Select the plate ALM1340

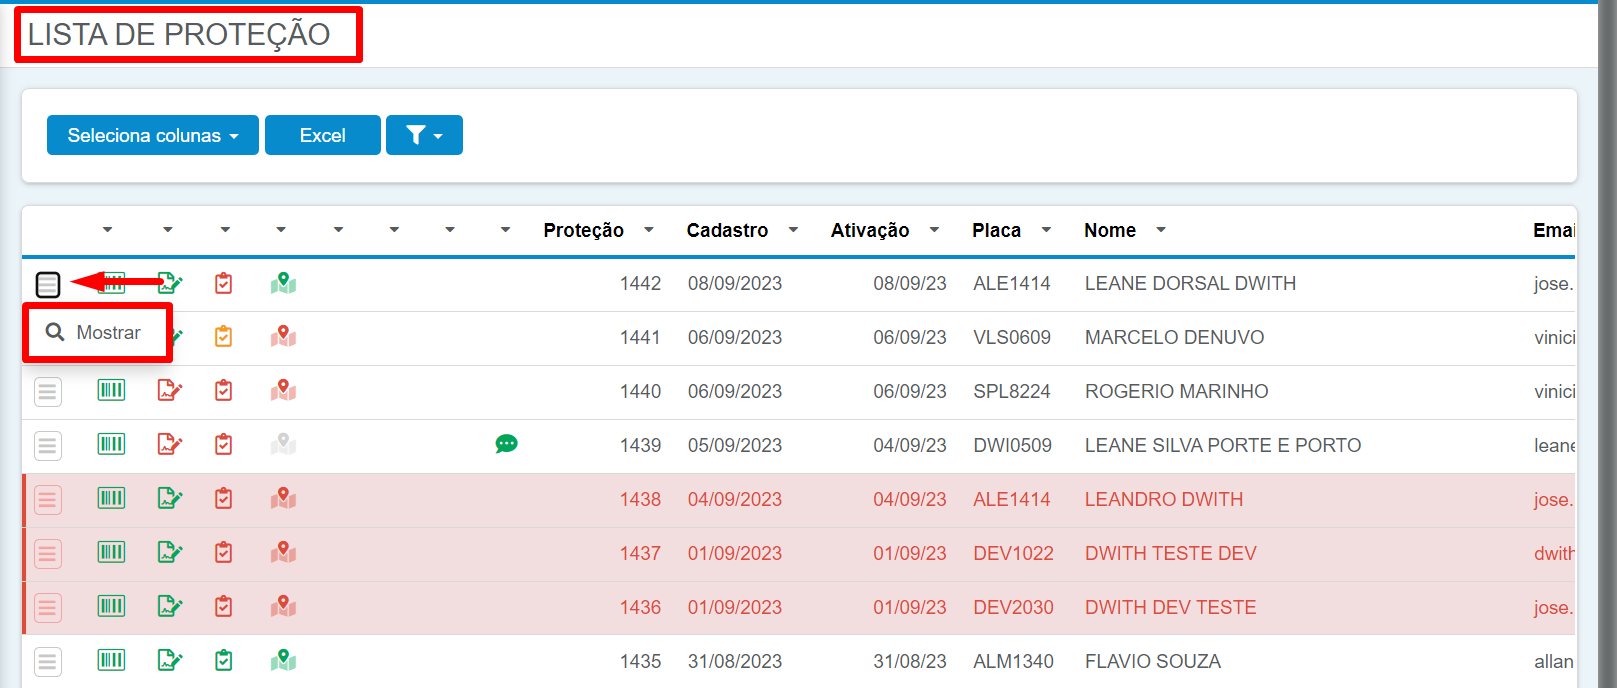click(x=1014, y=661)
